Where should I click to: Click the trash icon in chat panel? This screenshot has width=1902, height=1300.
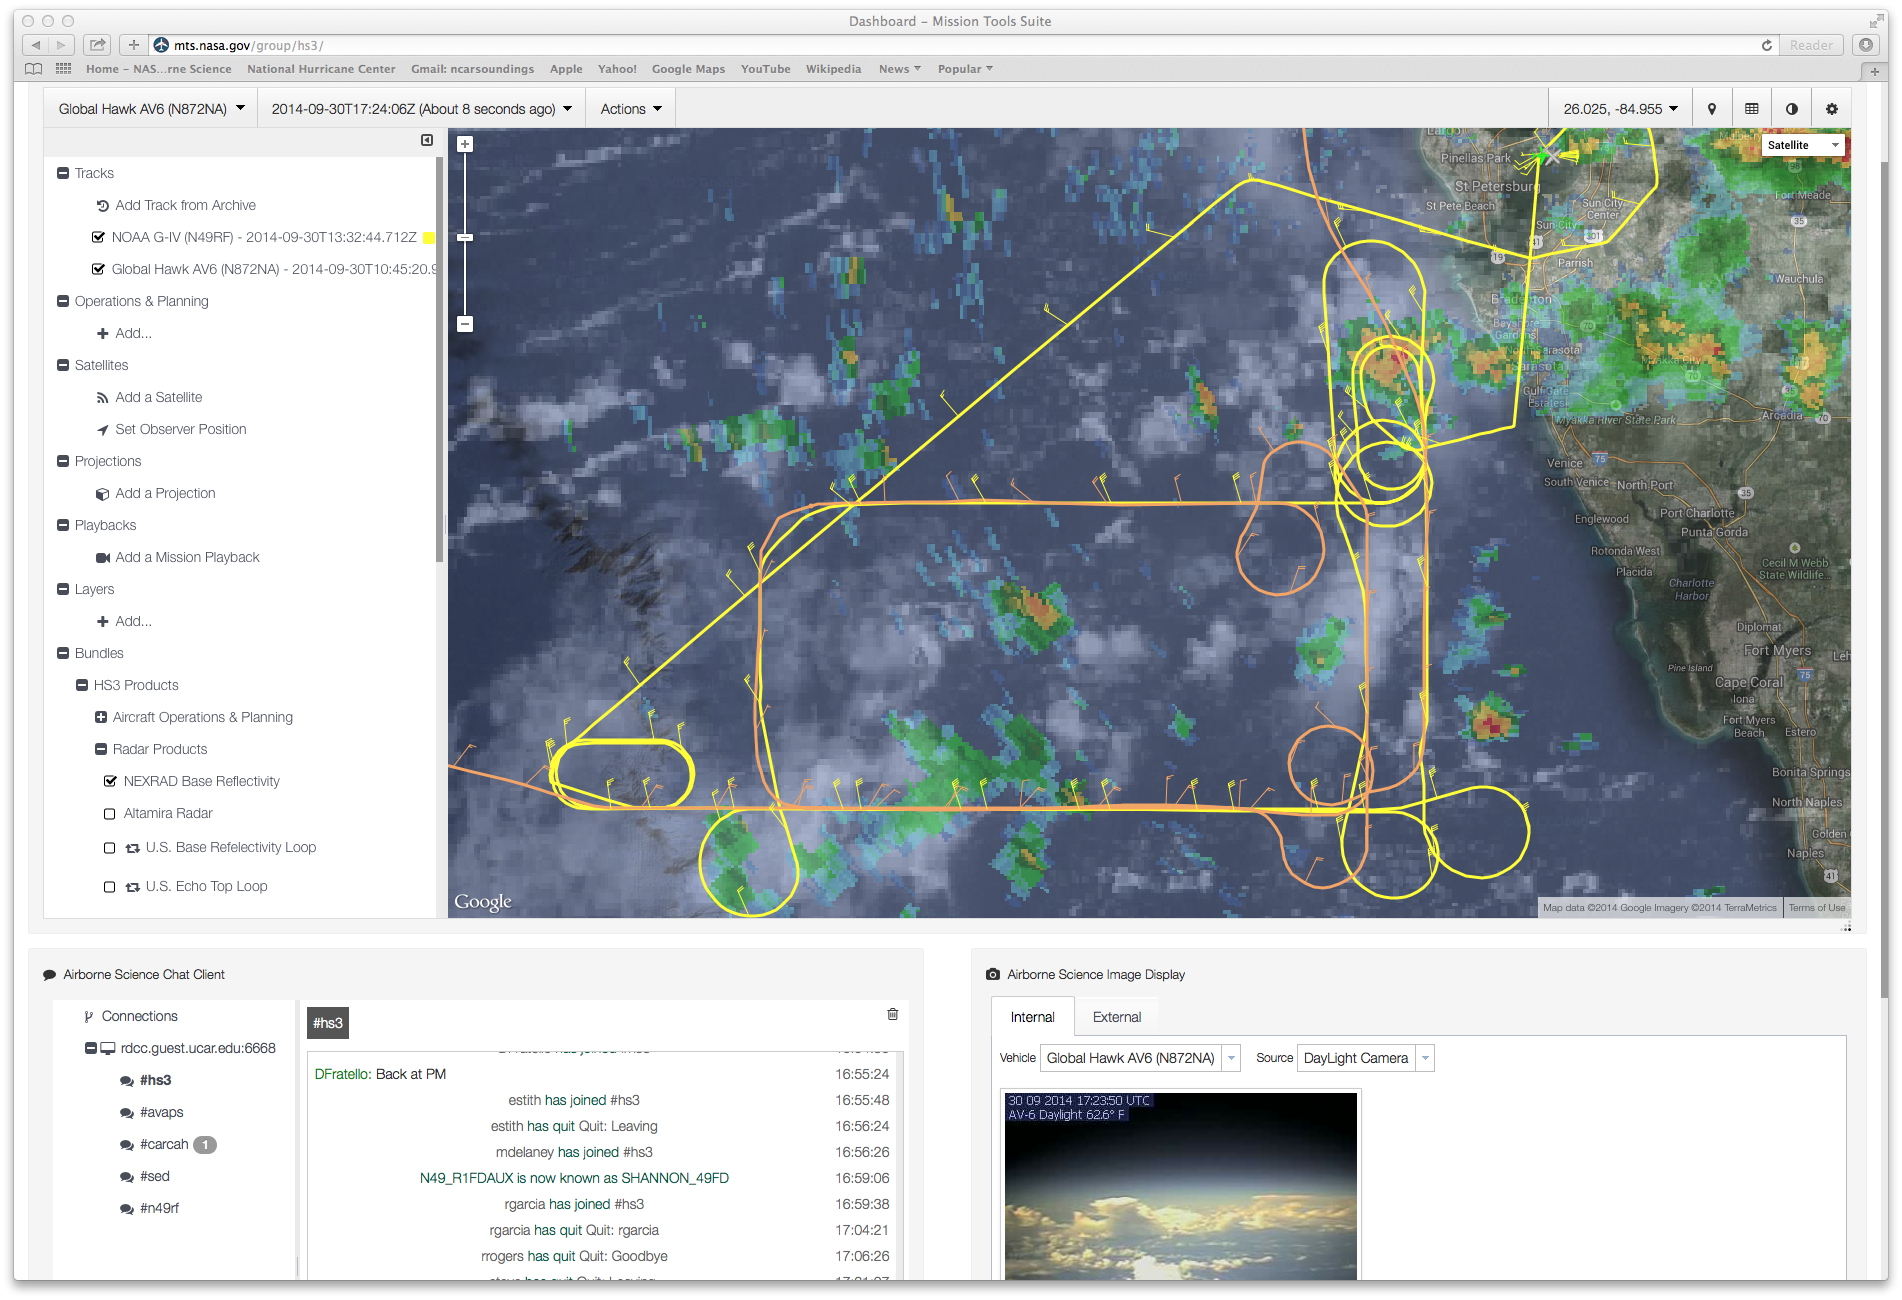(893, 1014)
